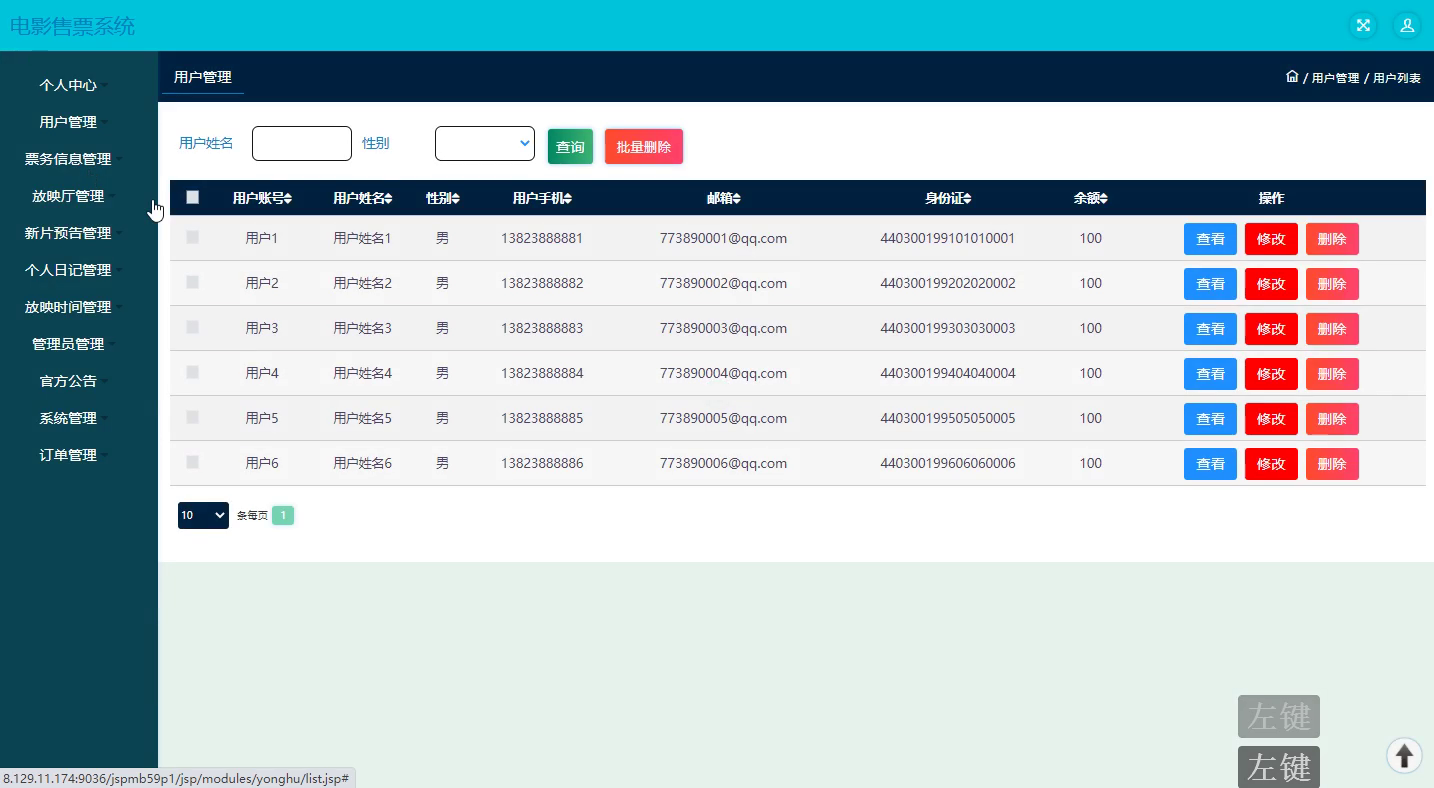Expand 个人日记管理 sidebar menu
The height and width of the screenshot is (788, 1434).
pyautogui.click(x=68, y=270)
